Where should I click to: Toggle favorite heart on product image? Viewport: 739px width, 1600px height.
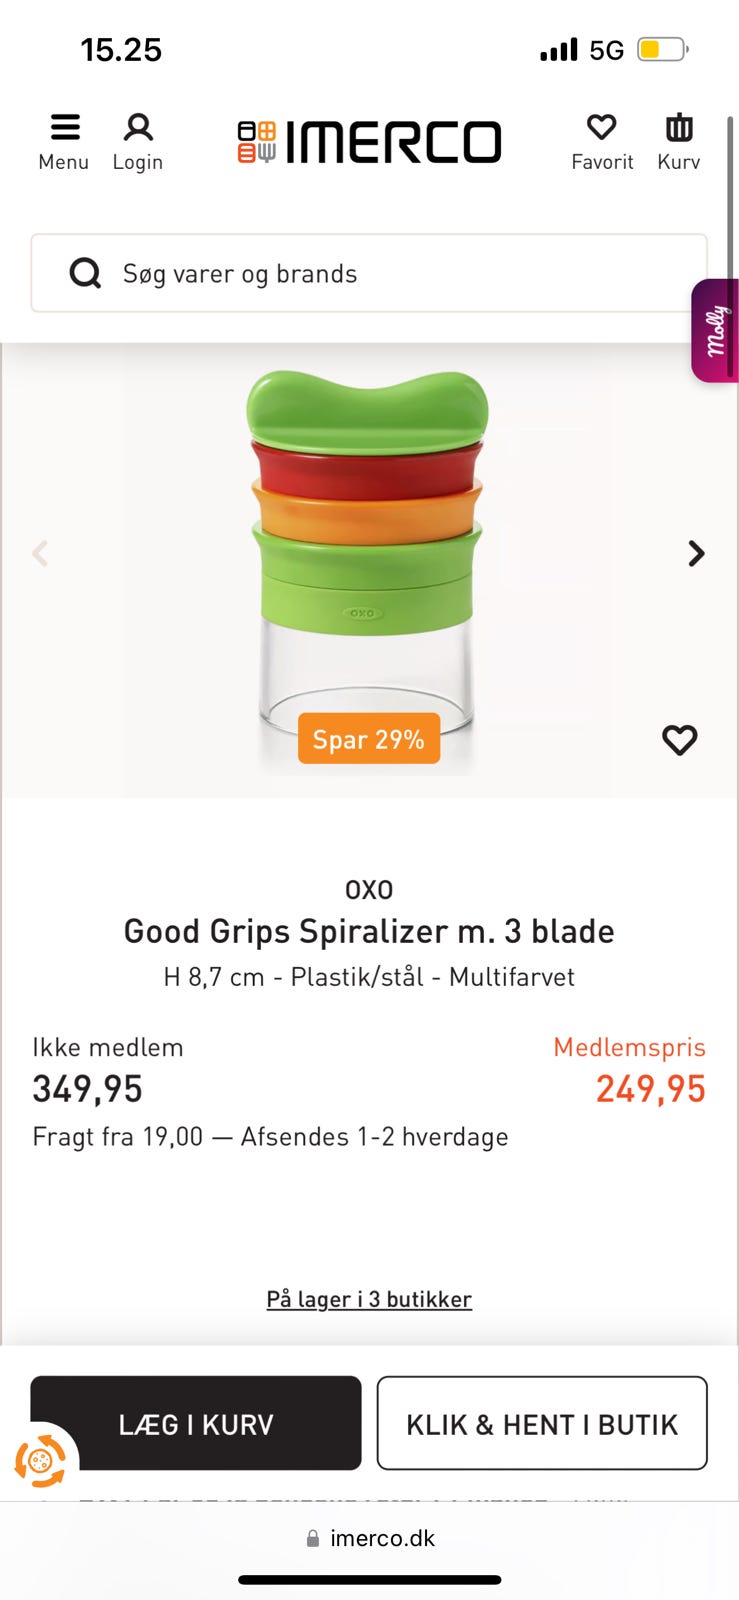tap(679, 740)
